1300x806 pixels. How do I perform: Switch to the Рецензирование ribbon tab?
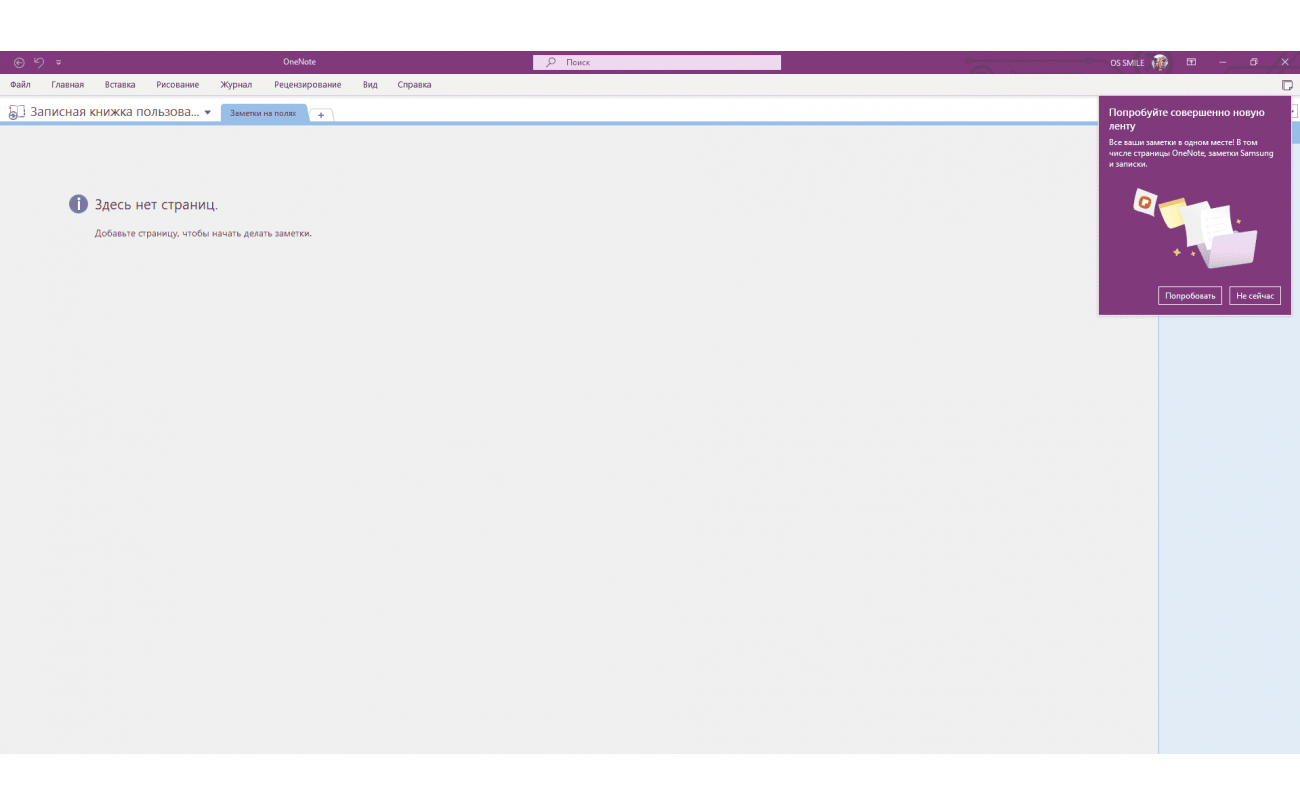307,85
